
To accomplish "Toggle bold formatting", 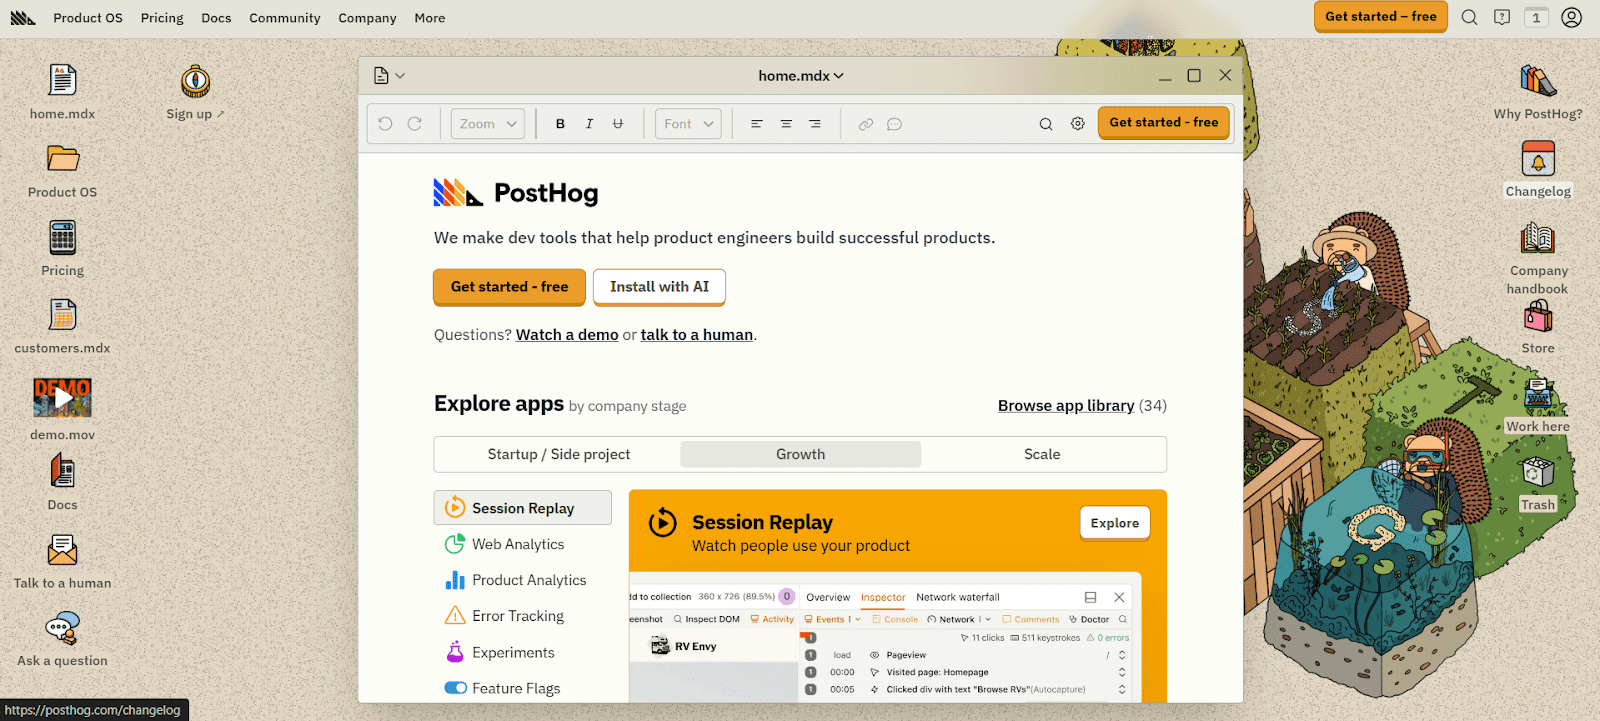I will (x=560, y=124).
